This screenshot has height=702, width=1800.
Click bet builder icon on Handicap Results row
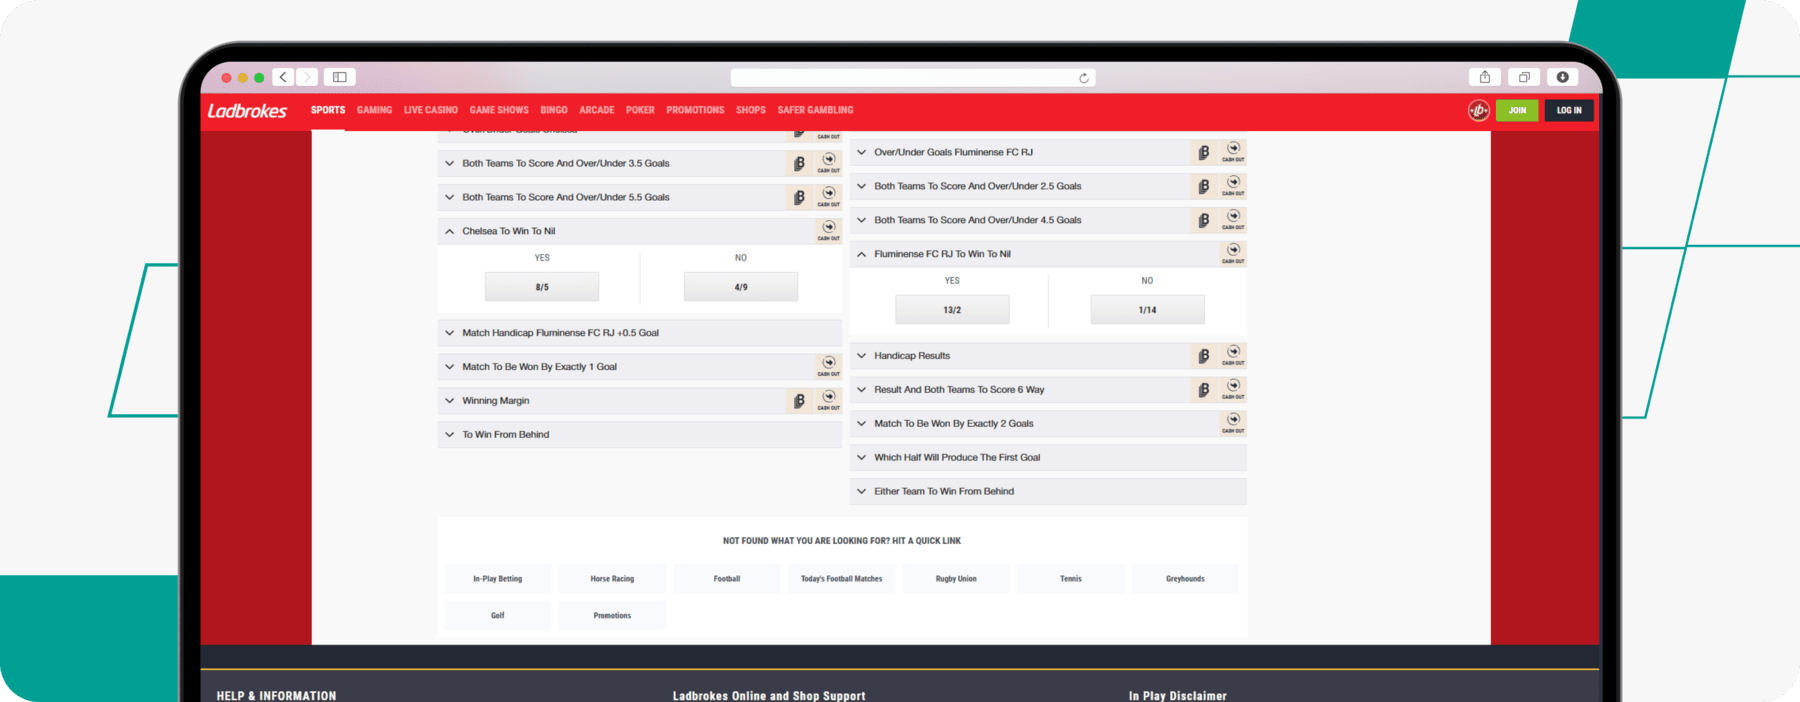point(1204,356)
